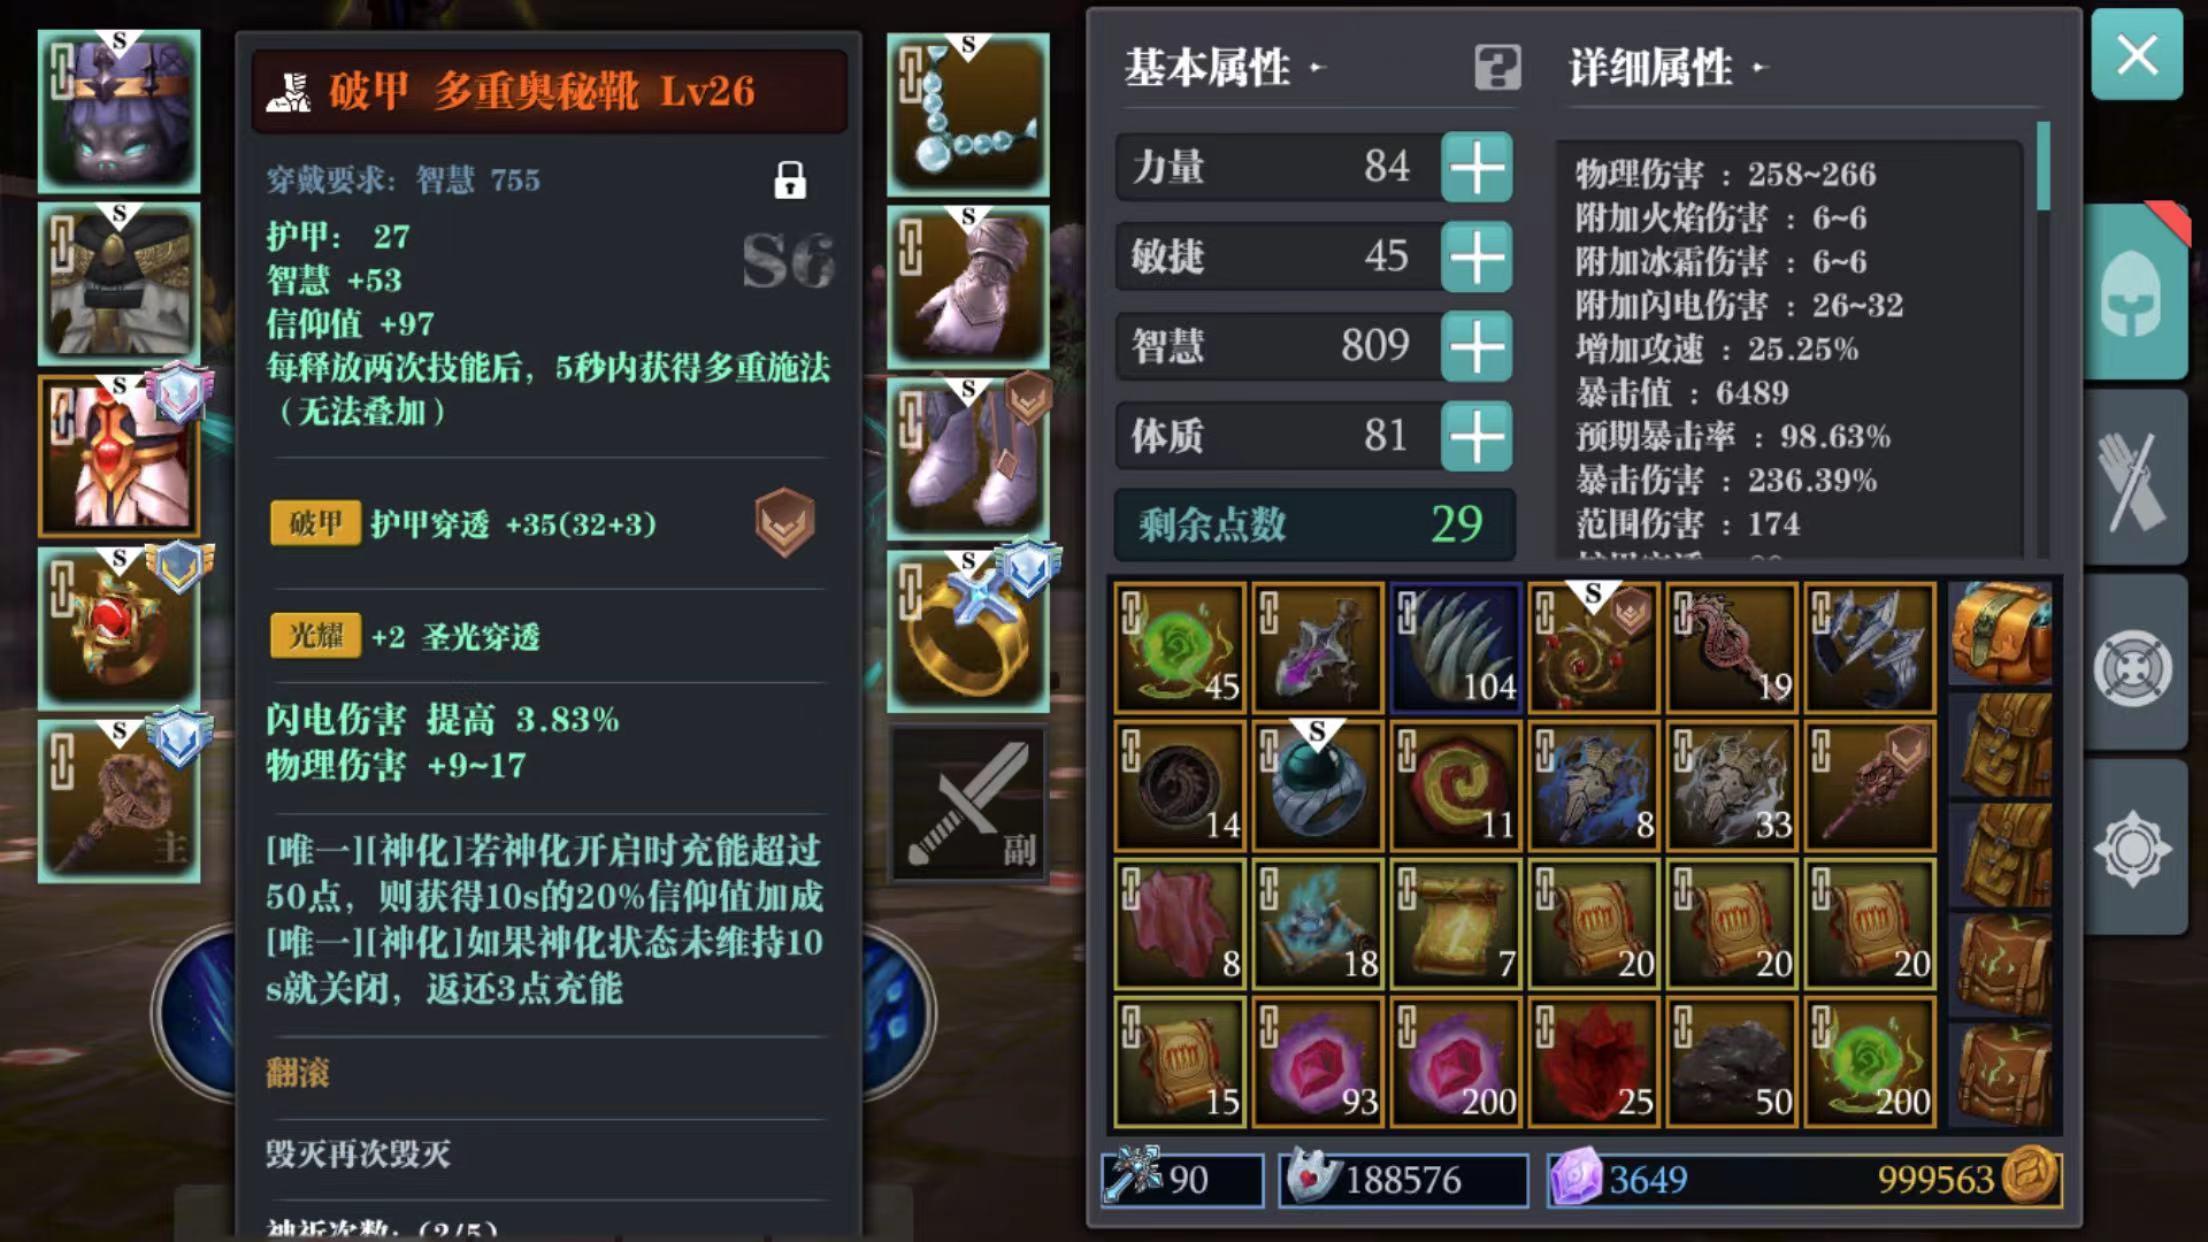Open the gloves and sword side tab
The image size is (2208, 1242).
[x=2136, y=478]
